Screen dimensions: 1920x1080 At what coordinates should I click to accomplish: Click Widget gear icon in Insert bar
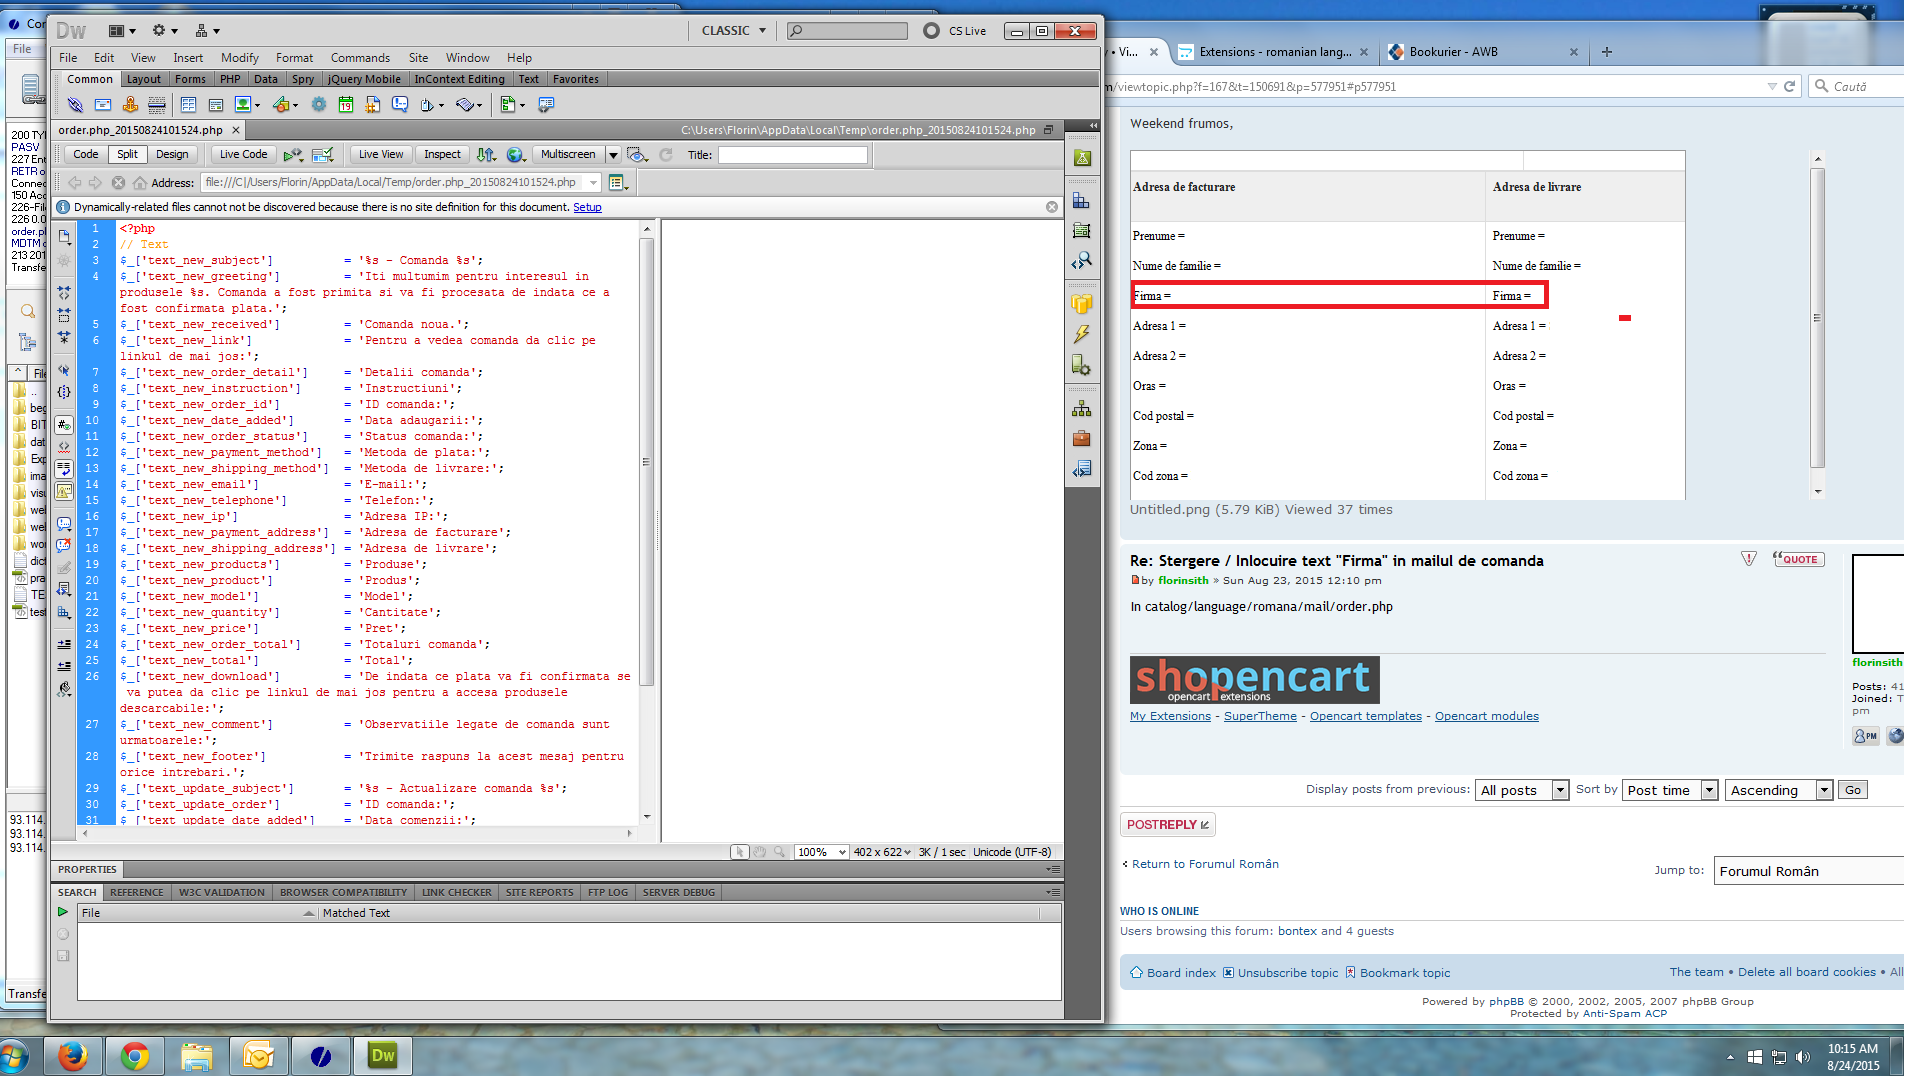(x=318, y=105)
